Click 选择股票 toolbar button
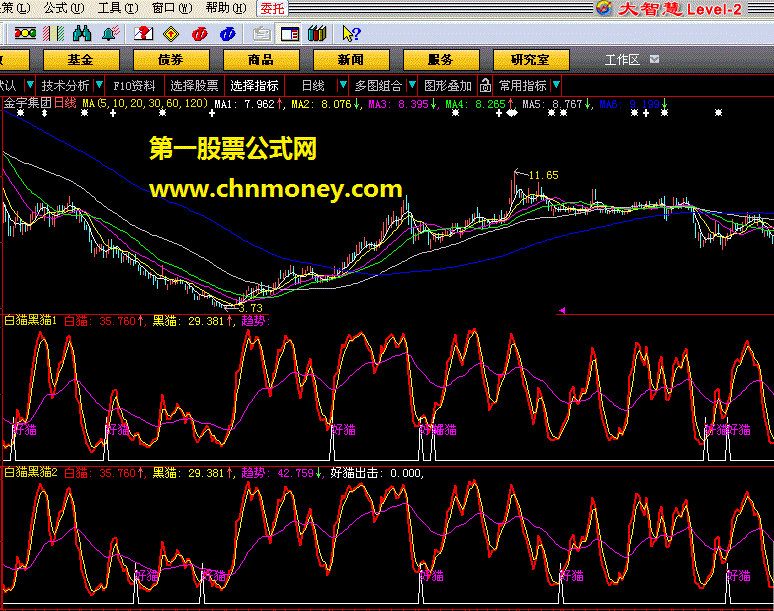The width and height of the screenshot is (774, 611). point(194,86)
